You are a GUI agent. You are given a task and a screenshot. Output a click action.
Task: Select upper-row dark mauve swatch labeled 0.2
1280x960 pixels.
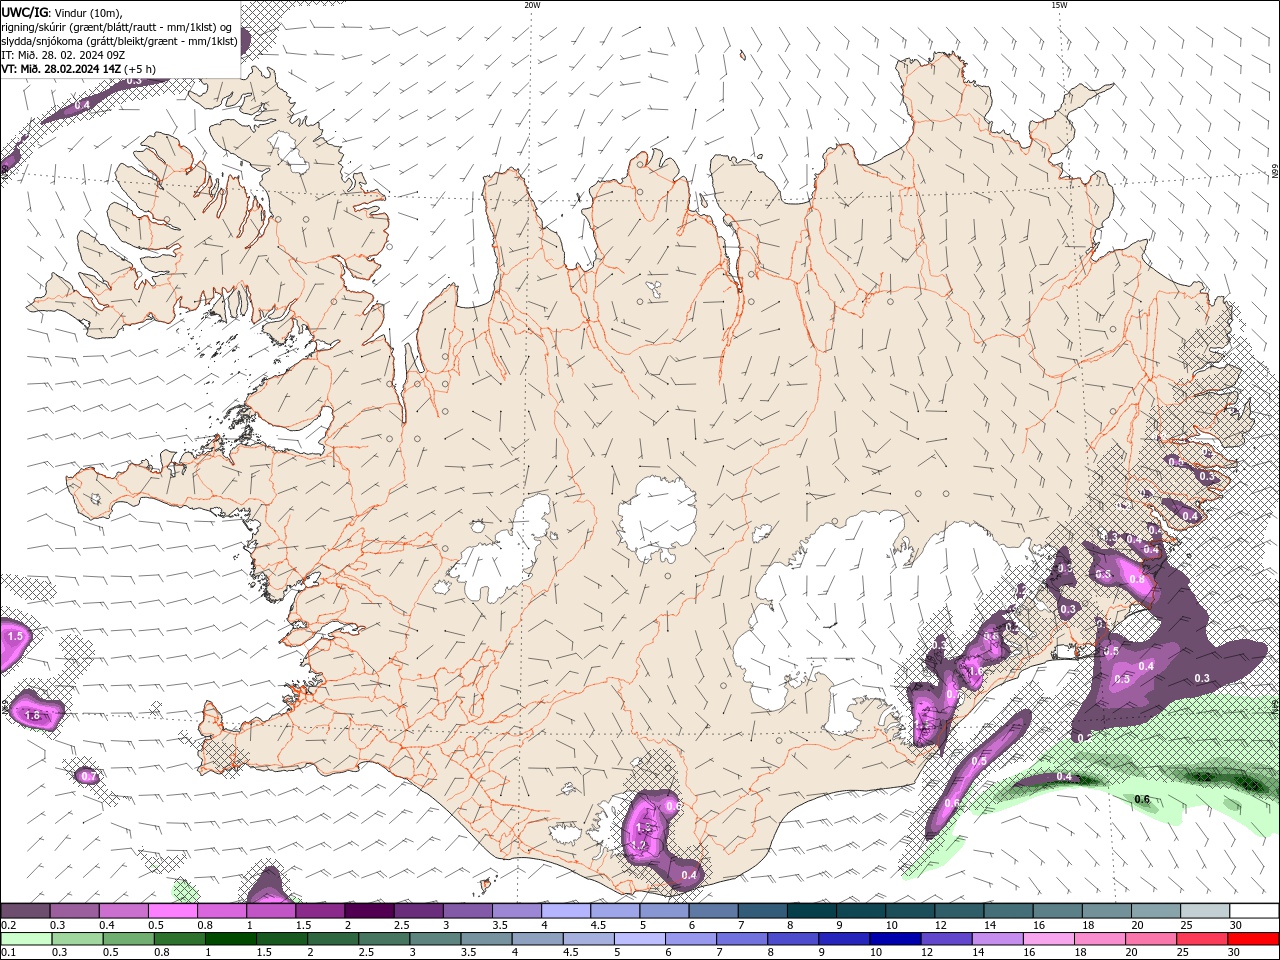(25, 911)
